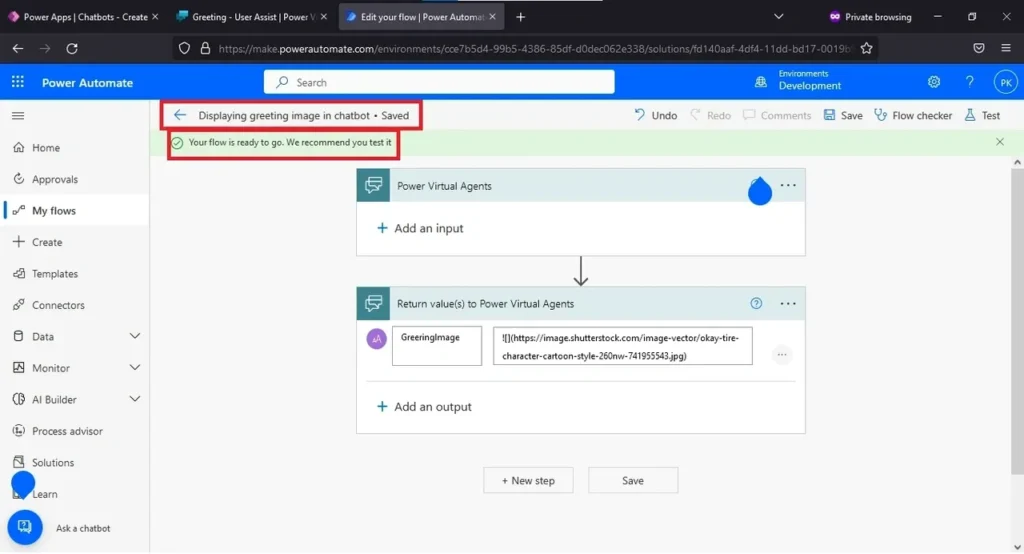The height and width of the screenshot is (554, 1024).
Task: Click the shutterstock image URL value field
Action: [x=622, y=346]
